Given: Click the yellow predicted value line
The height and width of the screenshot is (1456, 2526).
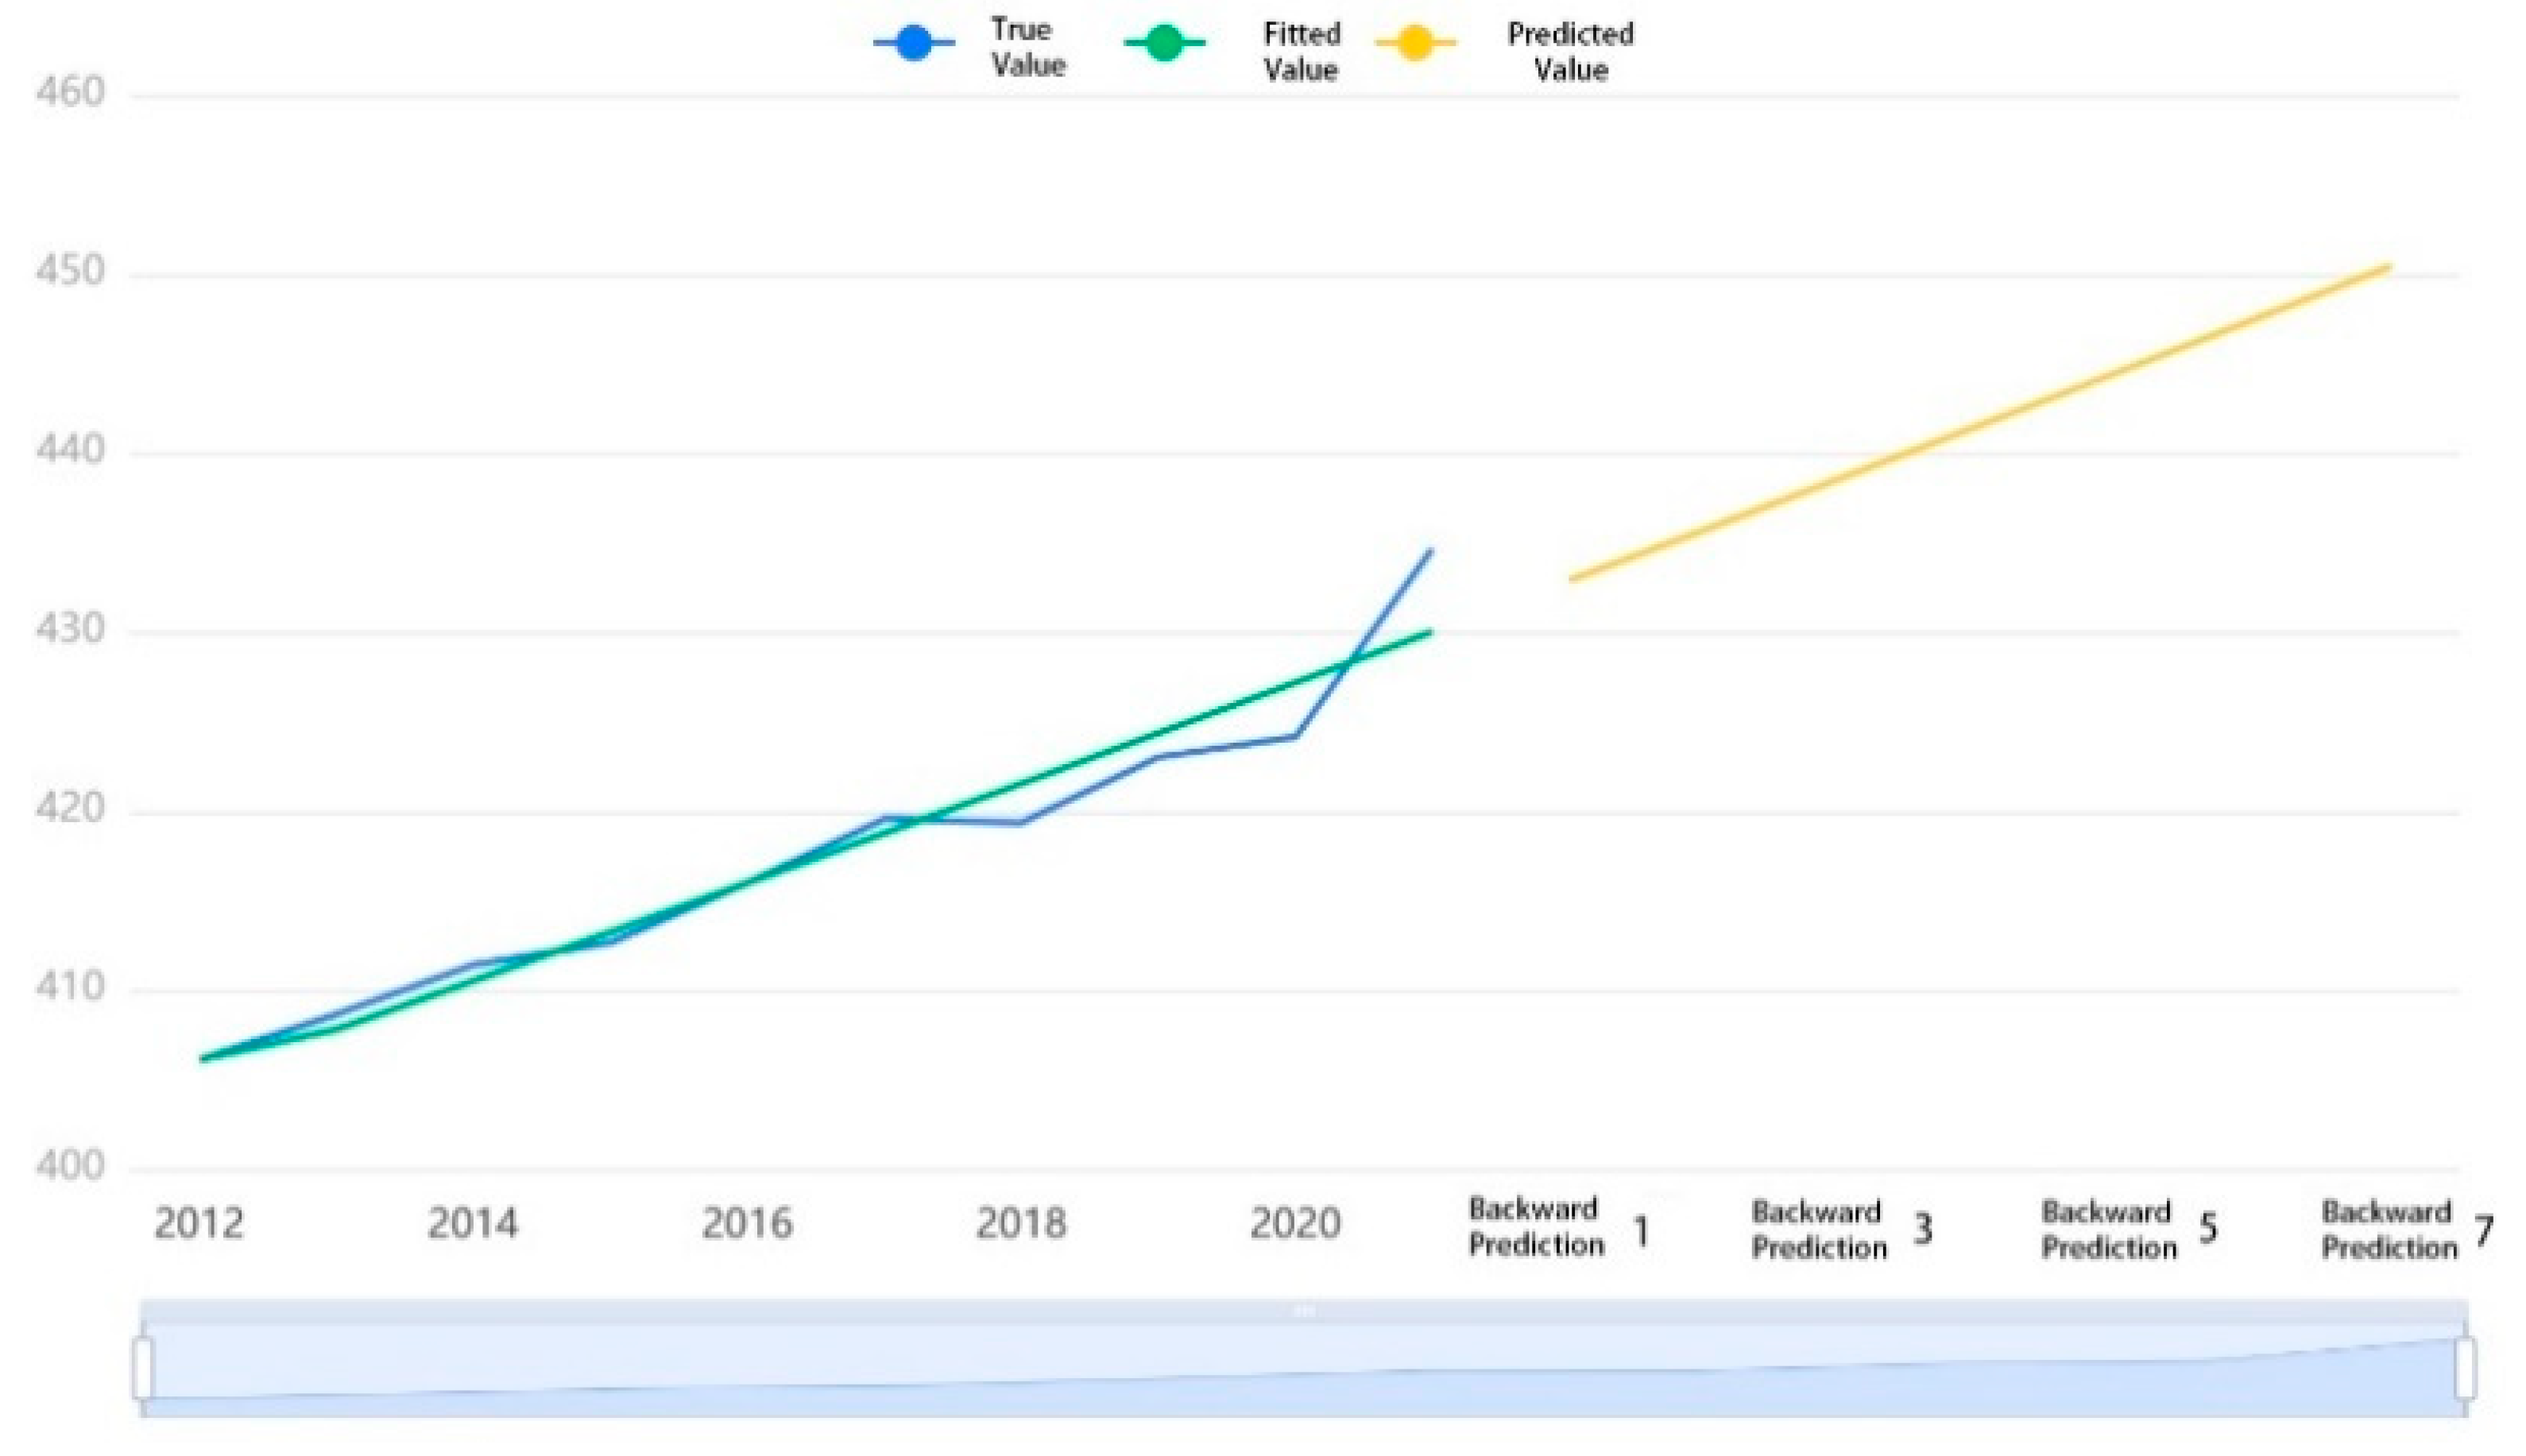Looking at the screenshot, I should 1980,423.
